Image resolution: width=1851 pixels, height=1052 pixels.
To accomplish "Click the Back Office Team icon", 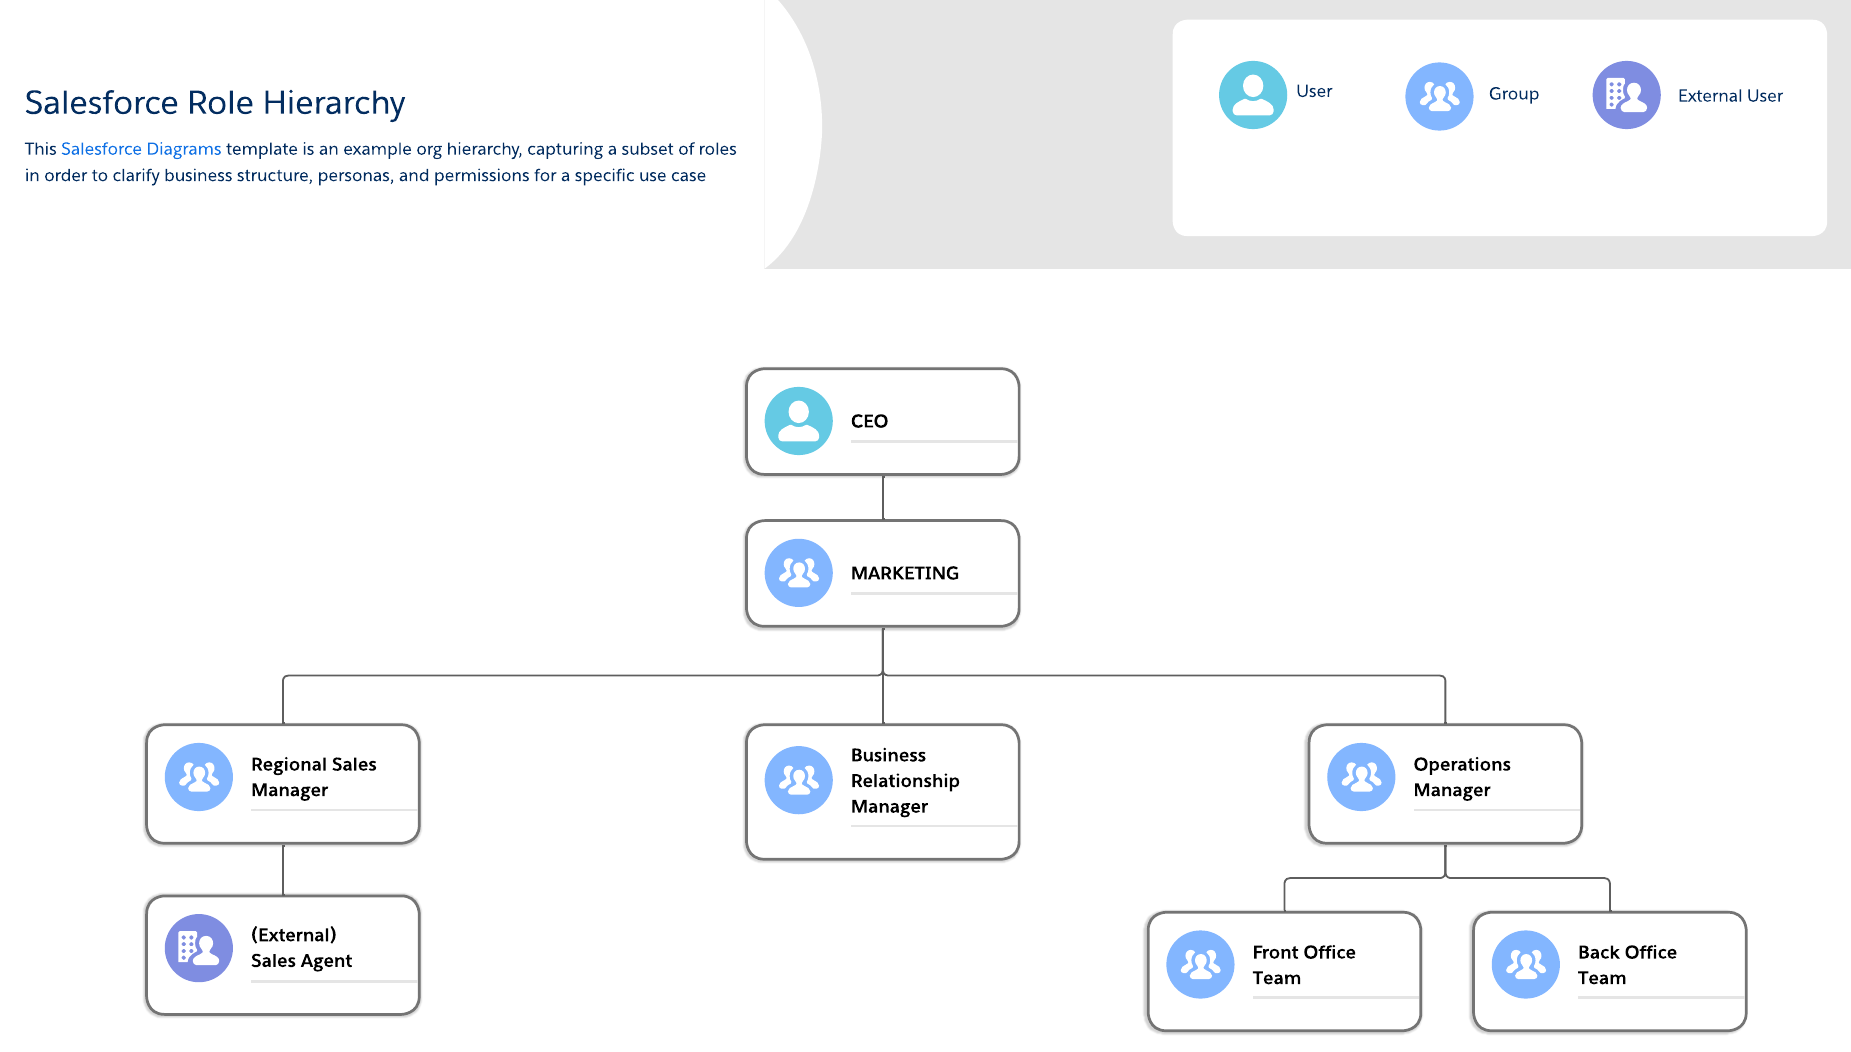I will coord(1525,965).
